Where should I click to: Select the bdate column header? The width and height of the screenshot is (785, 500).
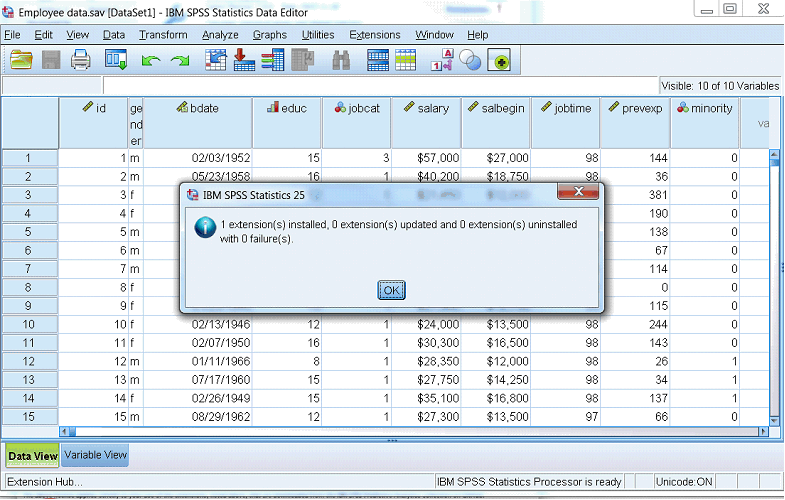pos(197,123)
